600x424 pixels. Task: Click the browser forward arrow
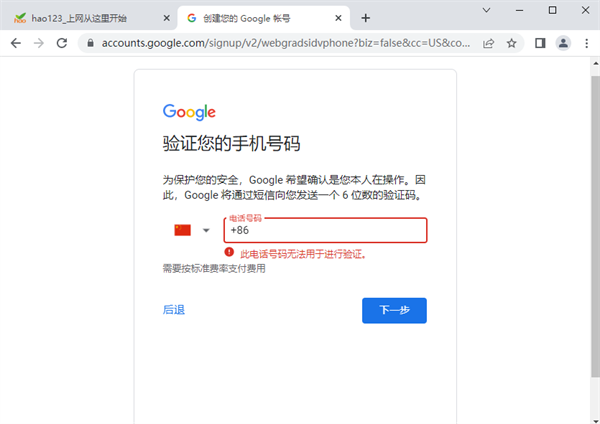click(38, 43)
